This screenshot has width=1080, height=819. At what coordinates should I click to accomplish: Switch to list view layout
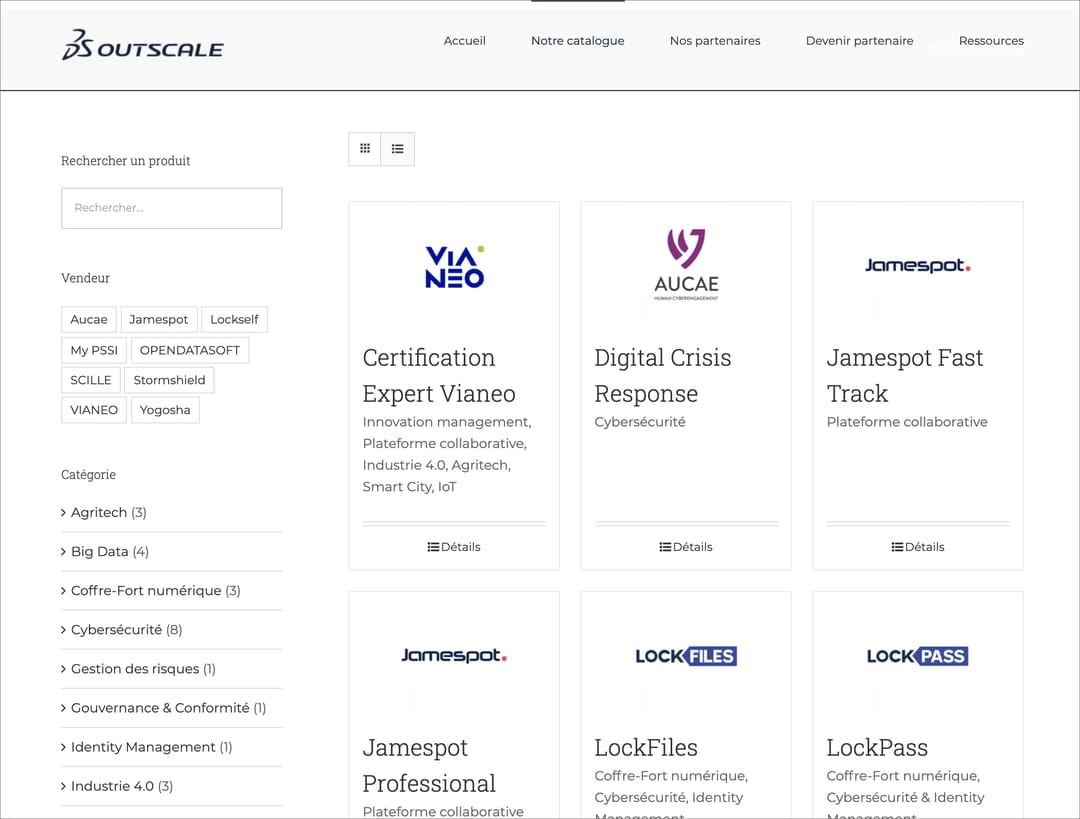click(398, 149)
